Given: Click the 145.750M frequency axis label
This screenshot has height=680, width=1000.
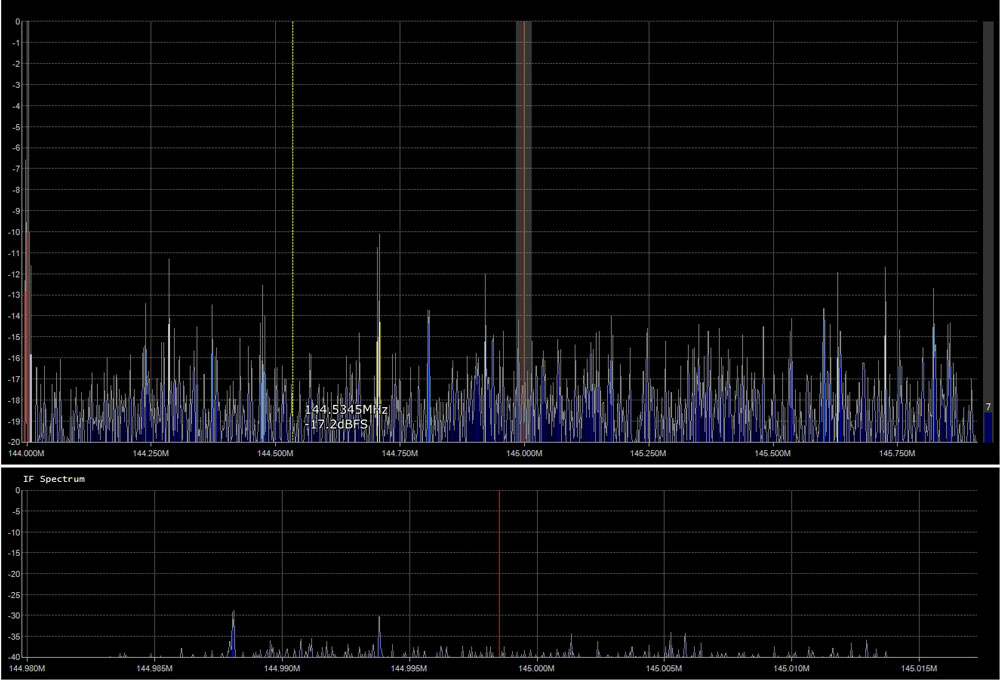Looking at the screenshot, I should pos(898,453).
